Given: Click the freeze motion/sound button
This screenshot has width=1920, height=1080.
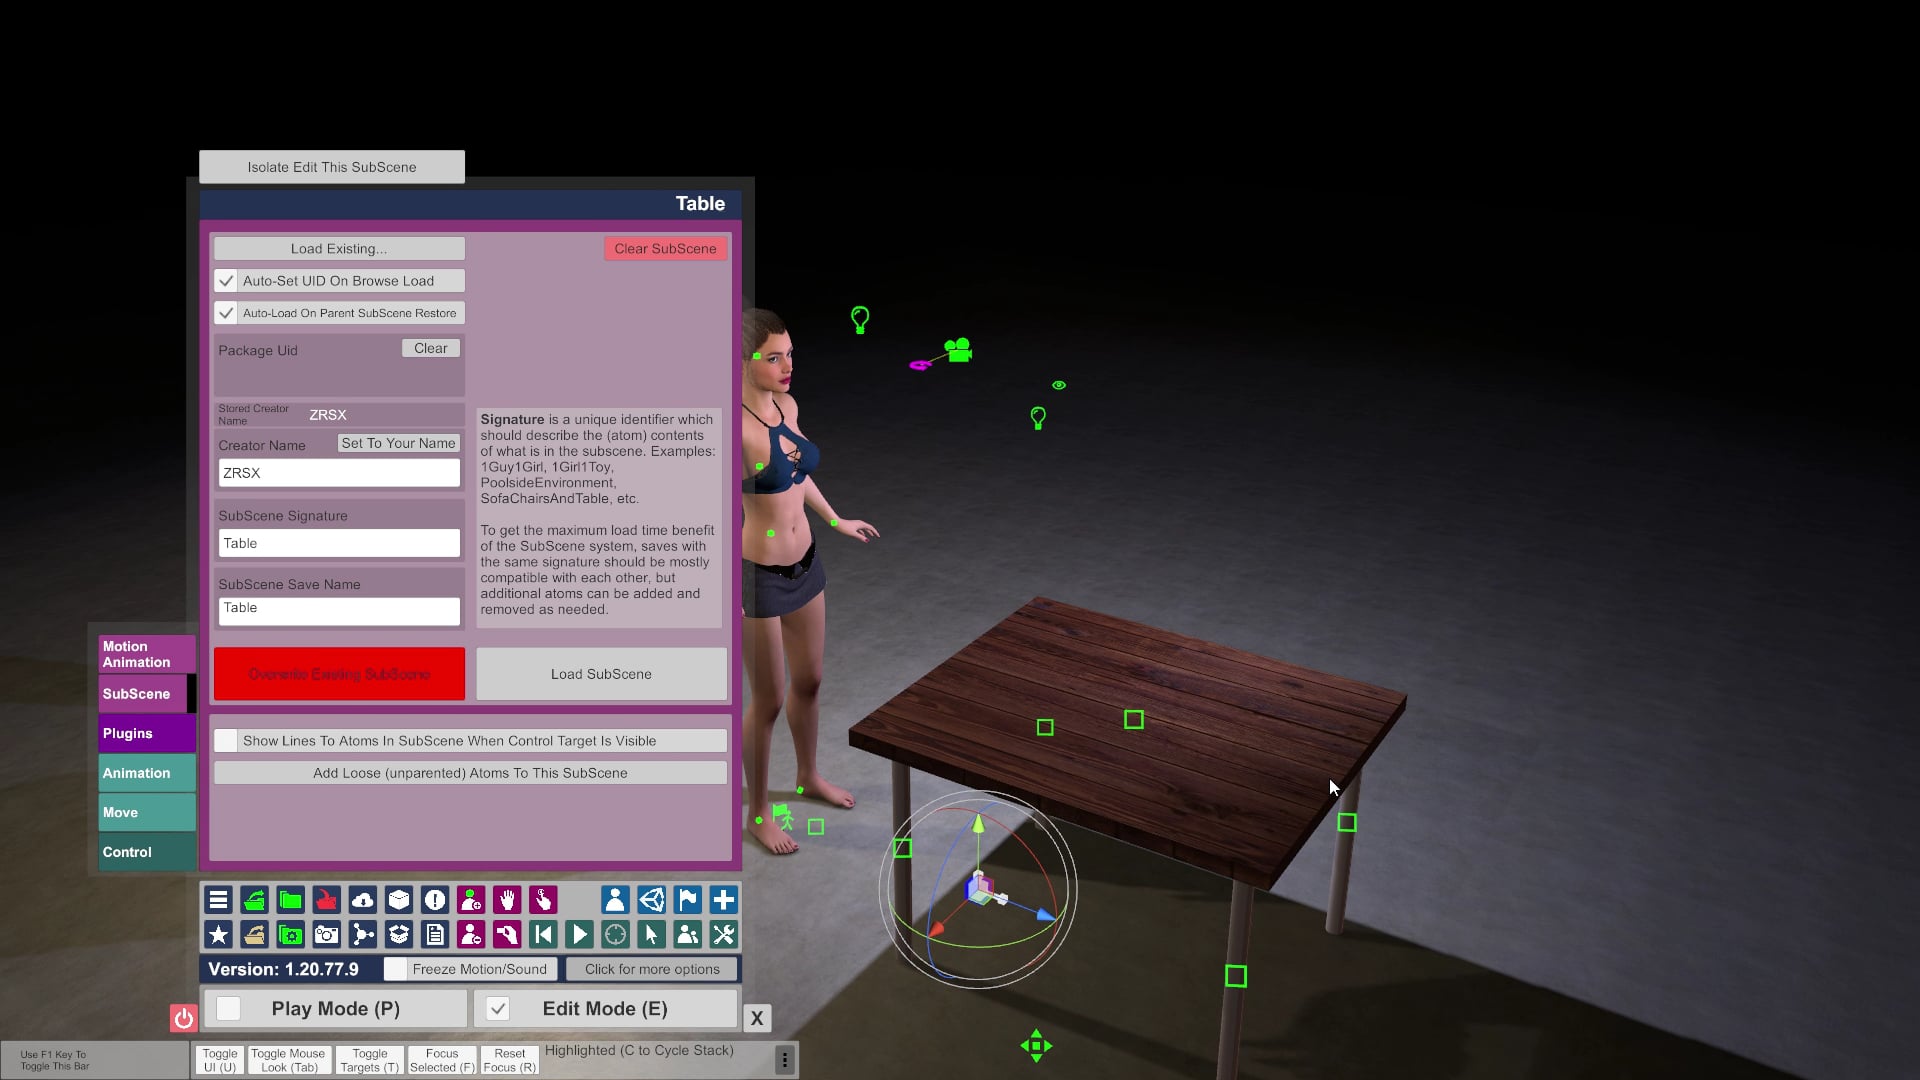Looking at the screenshot, I should tap(479, 969).
